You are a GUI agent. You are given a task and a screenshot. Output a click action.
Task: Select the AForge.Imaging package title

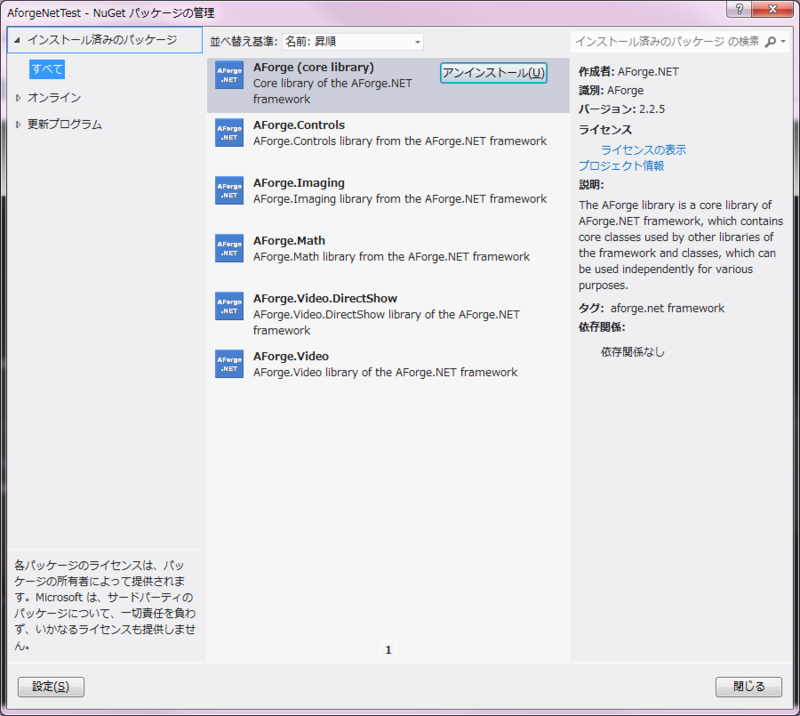(x=299, y=183)
